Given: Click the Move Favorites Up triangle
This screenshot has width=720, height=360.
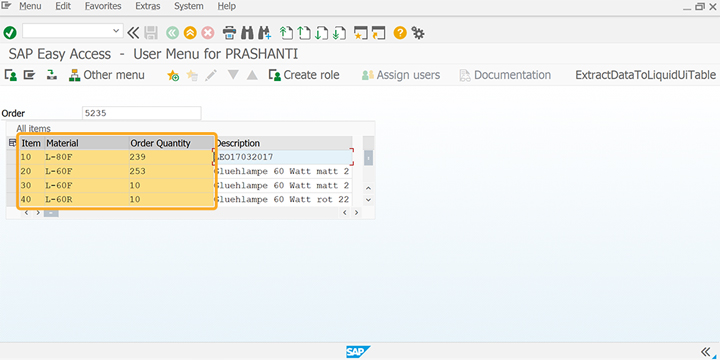Looking at the screenshot, I should [252, 75].
